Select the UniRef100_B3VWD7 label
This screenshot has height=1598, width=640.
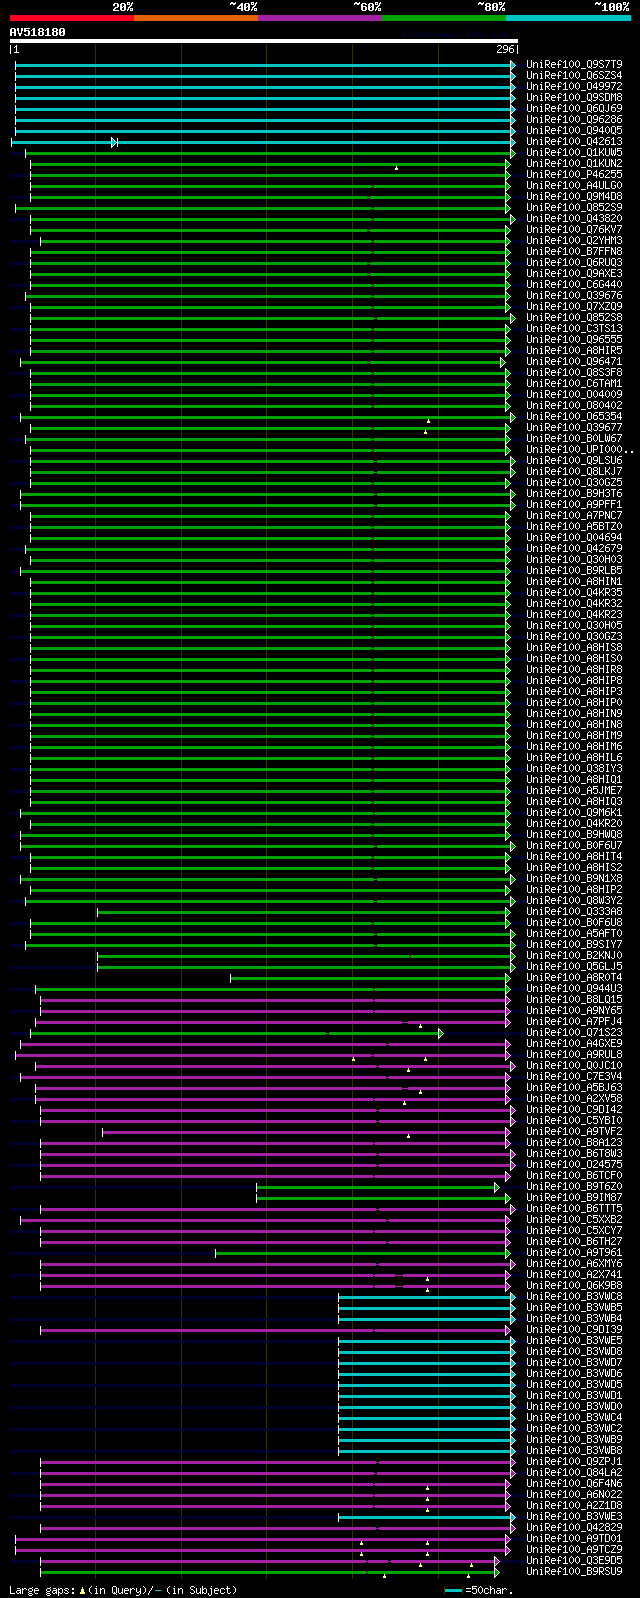574,1363
